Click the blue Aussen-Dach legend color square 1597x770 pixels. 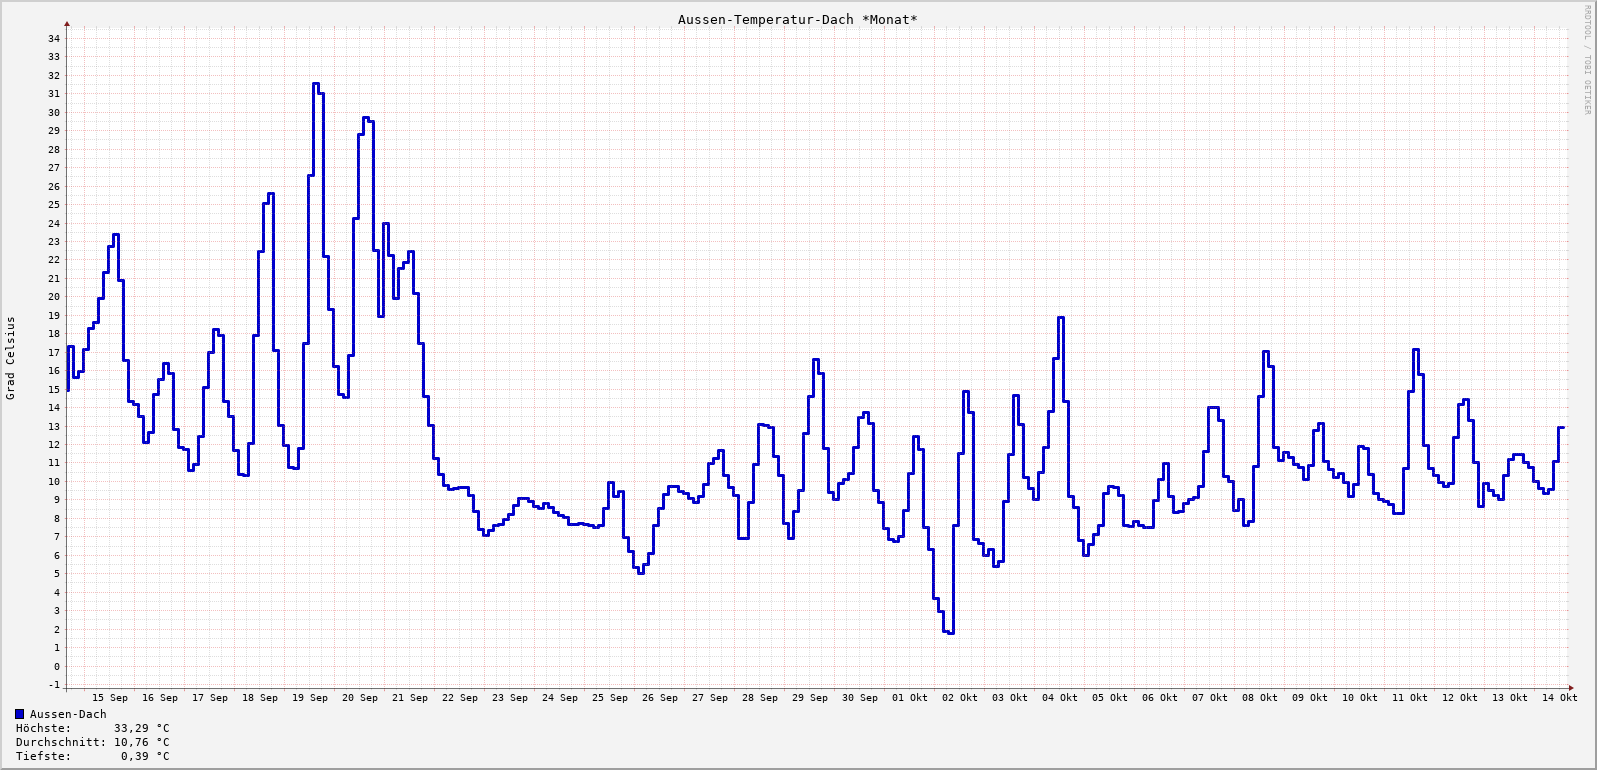click(20, 714)
